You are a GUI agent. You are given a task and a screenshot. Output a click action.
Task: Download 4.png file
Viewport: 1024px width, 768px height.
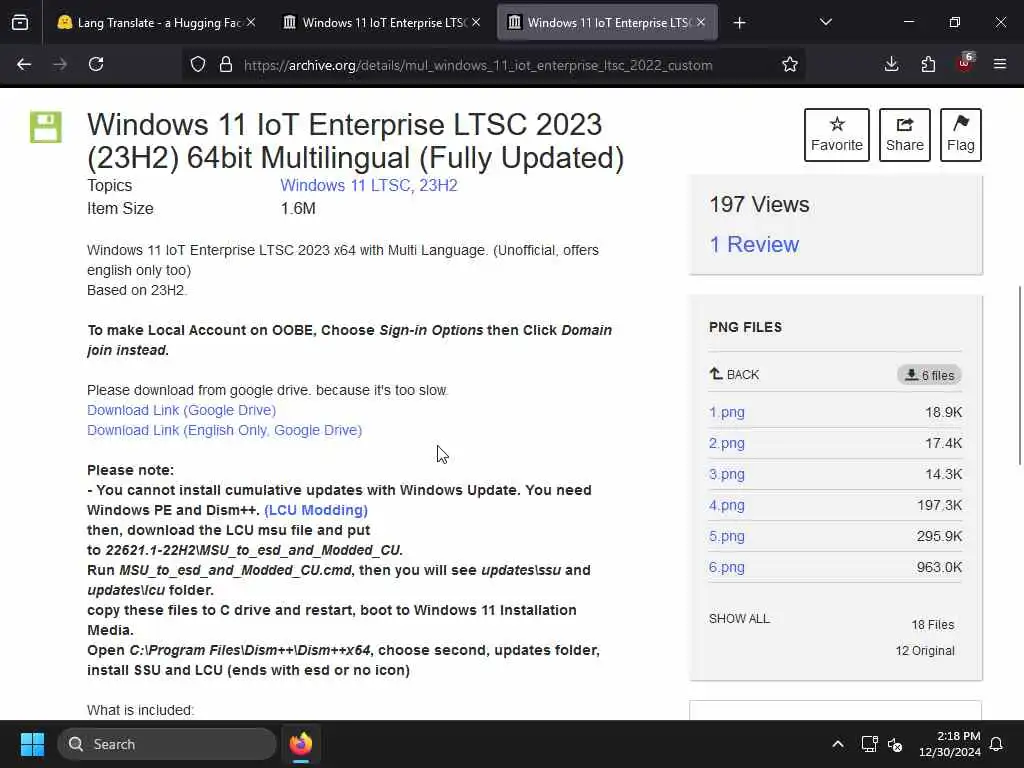tap(727, 505)
